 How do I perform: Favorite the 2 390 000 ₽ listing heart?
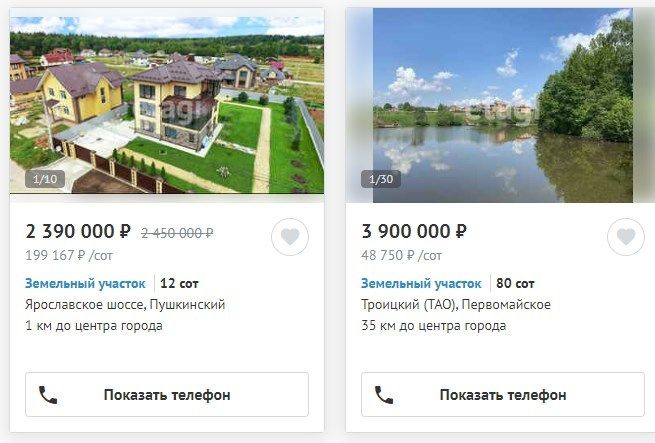point(290,237)
